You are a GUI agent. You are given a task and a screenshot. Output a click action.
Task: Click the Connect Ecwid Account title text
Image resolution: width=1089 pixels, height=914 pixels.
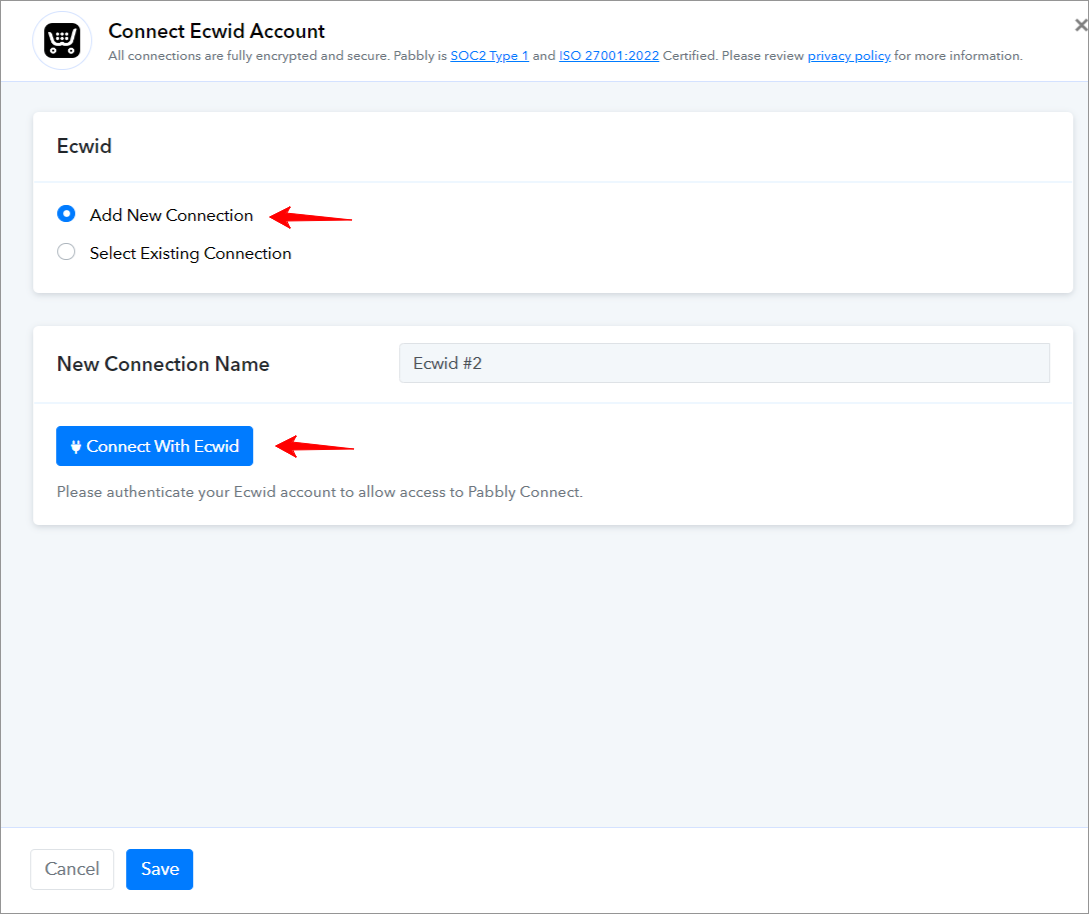click(217, 31)
